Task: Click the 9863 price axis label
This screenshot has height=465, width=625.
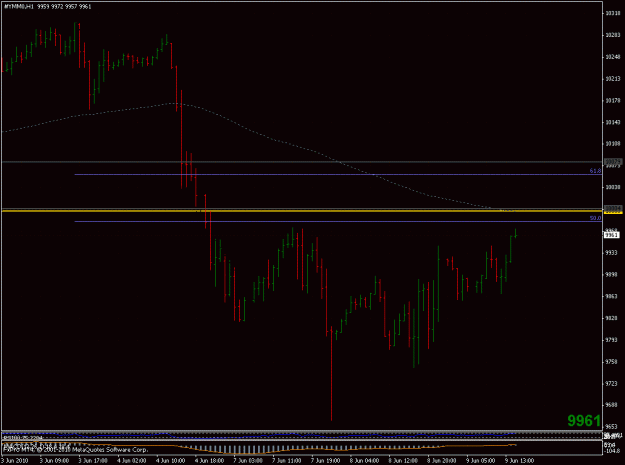Action: [612, 296]
